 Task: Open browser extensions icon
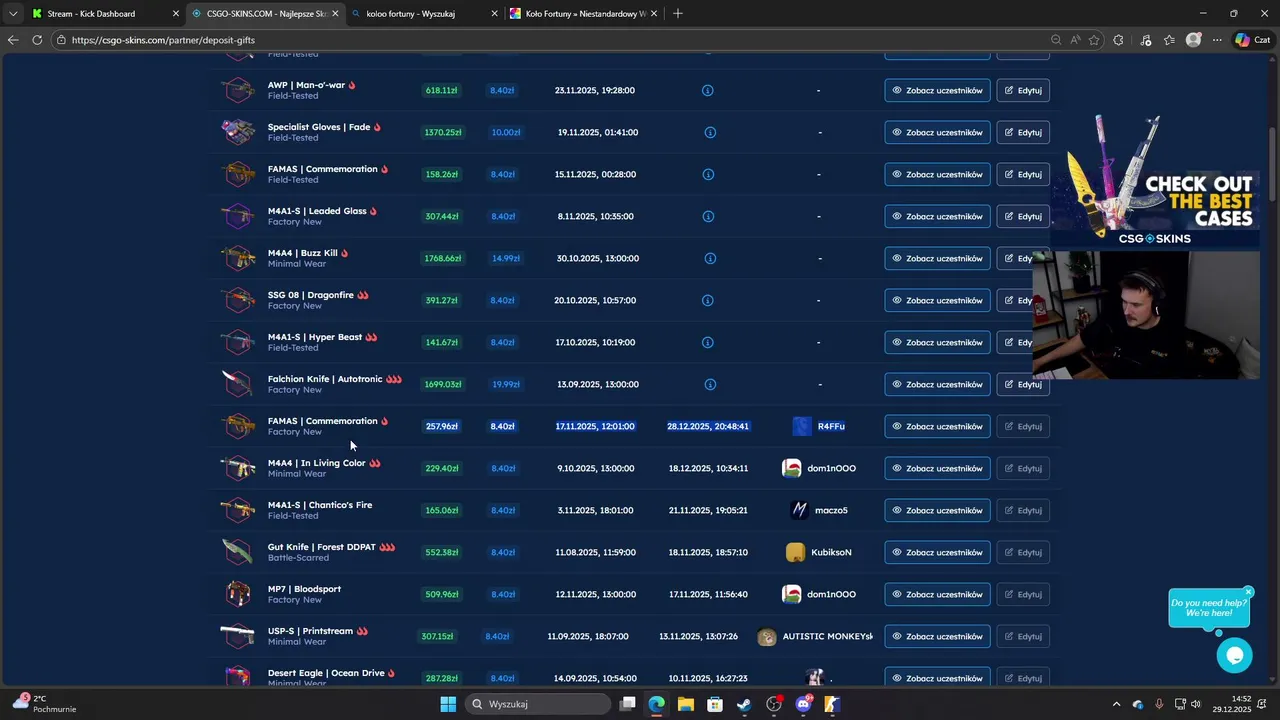pos(1118,40)
